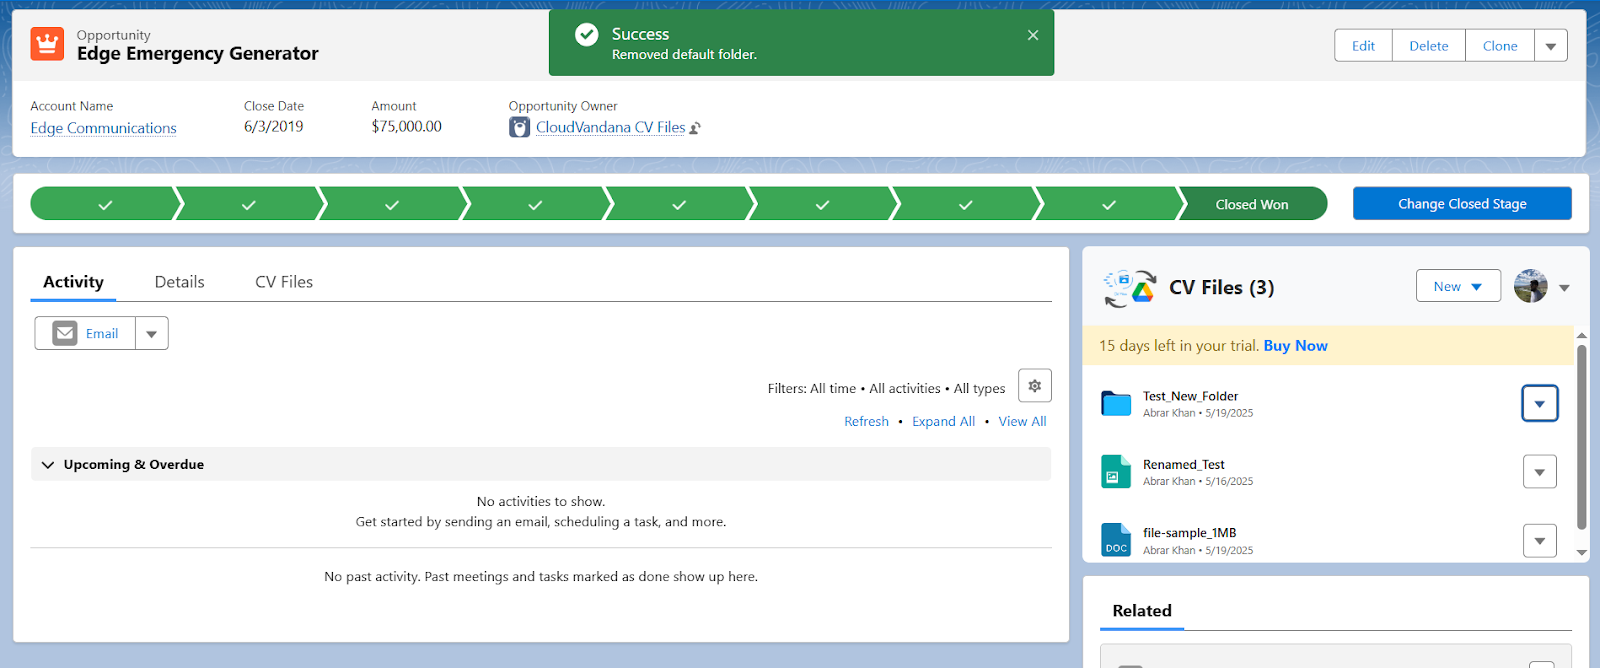Click the Email envelope icon
The width and height of the screenshot is (1600, 668).
tap(65, 333)
